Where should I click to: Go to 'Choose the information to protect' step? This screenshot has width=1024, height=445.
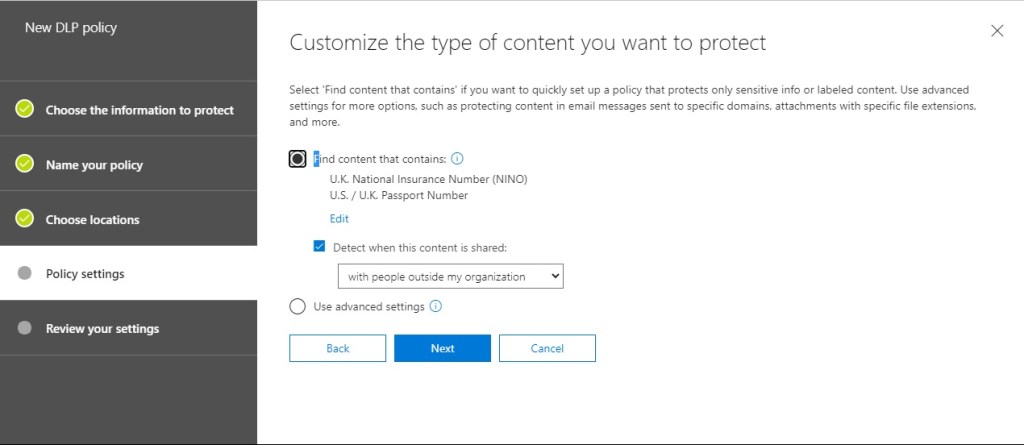click(139, 110)
